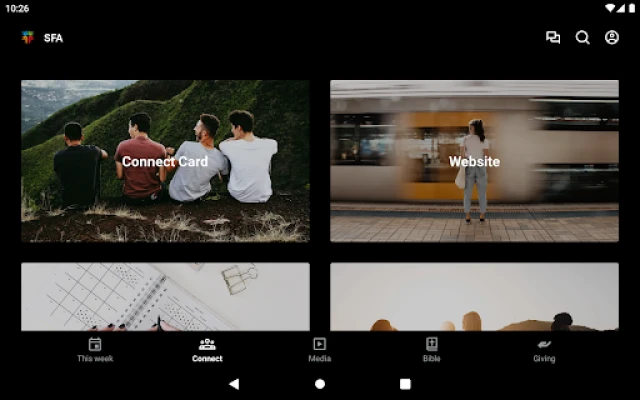
Task: Open the Bible tab
Action: [x=432, y=350]
